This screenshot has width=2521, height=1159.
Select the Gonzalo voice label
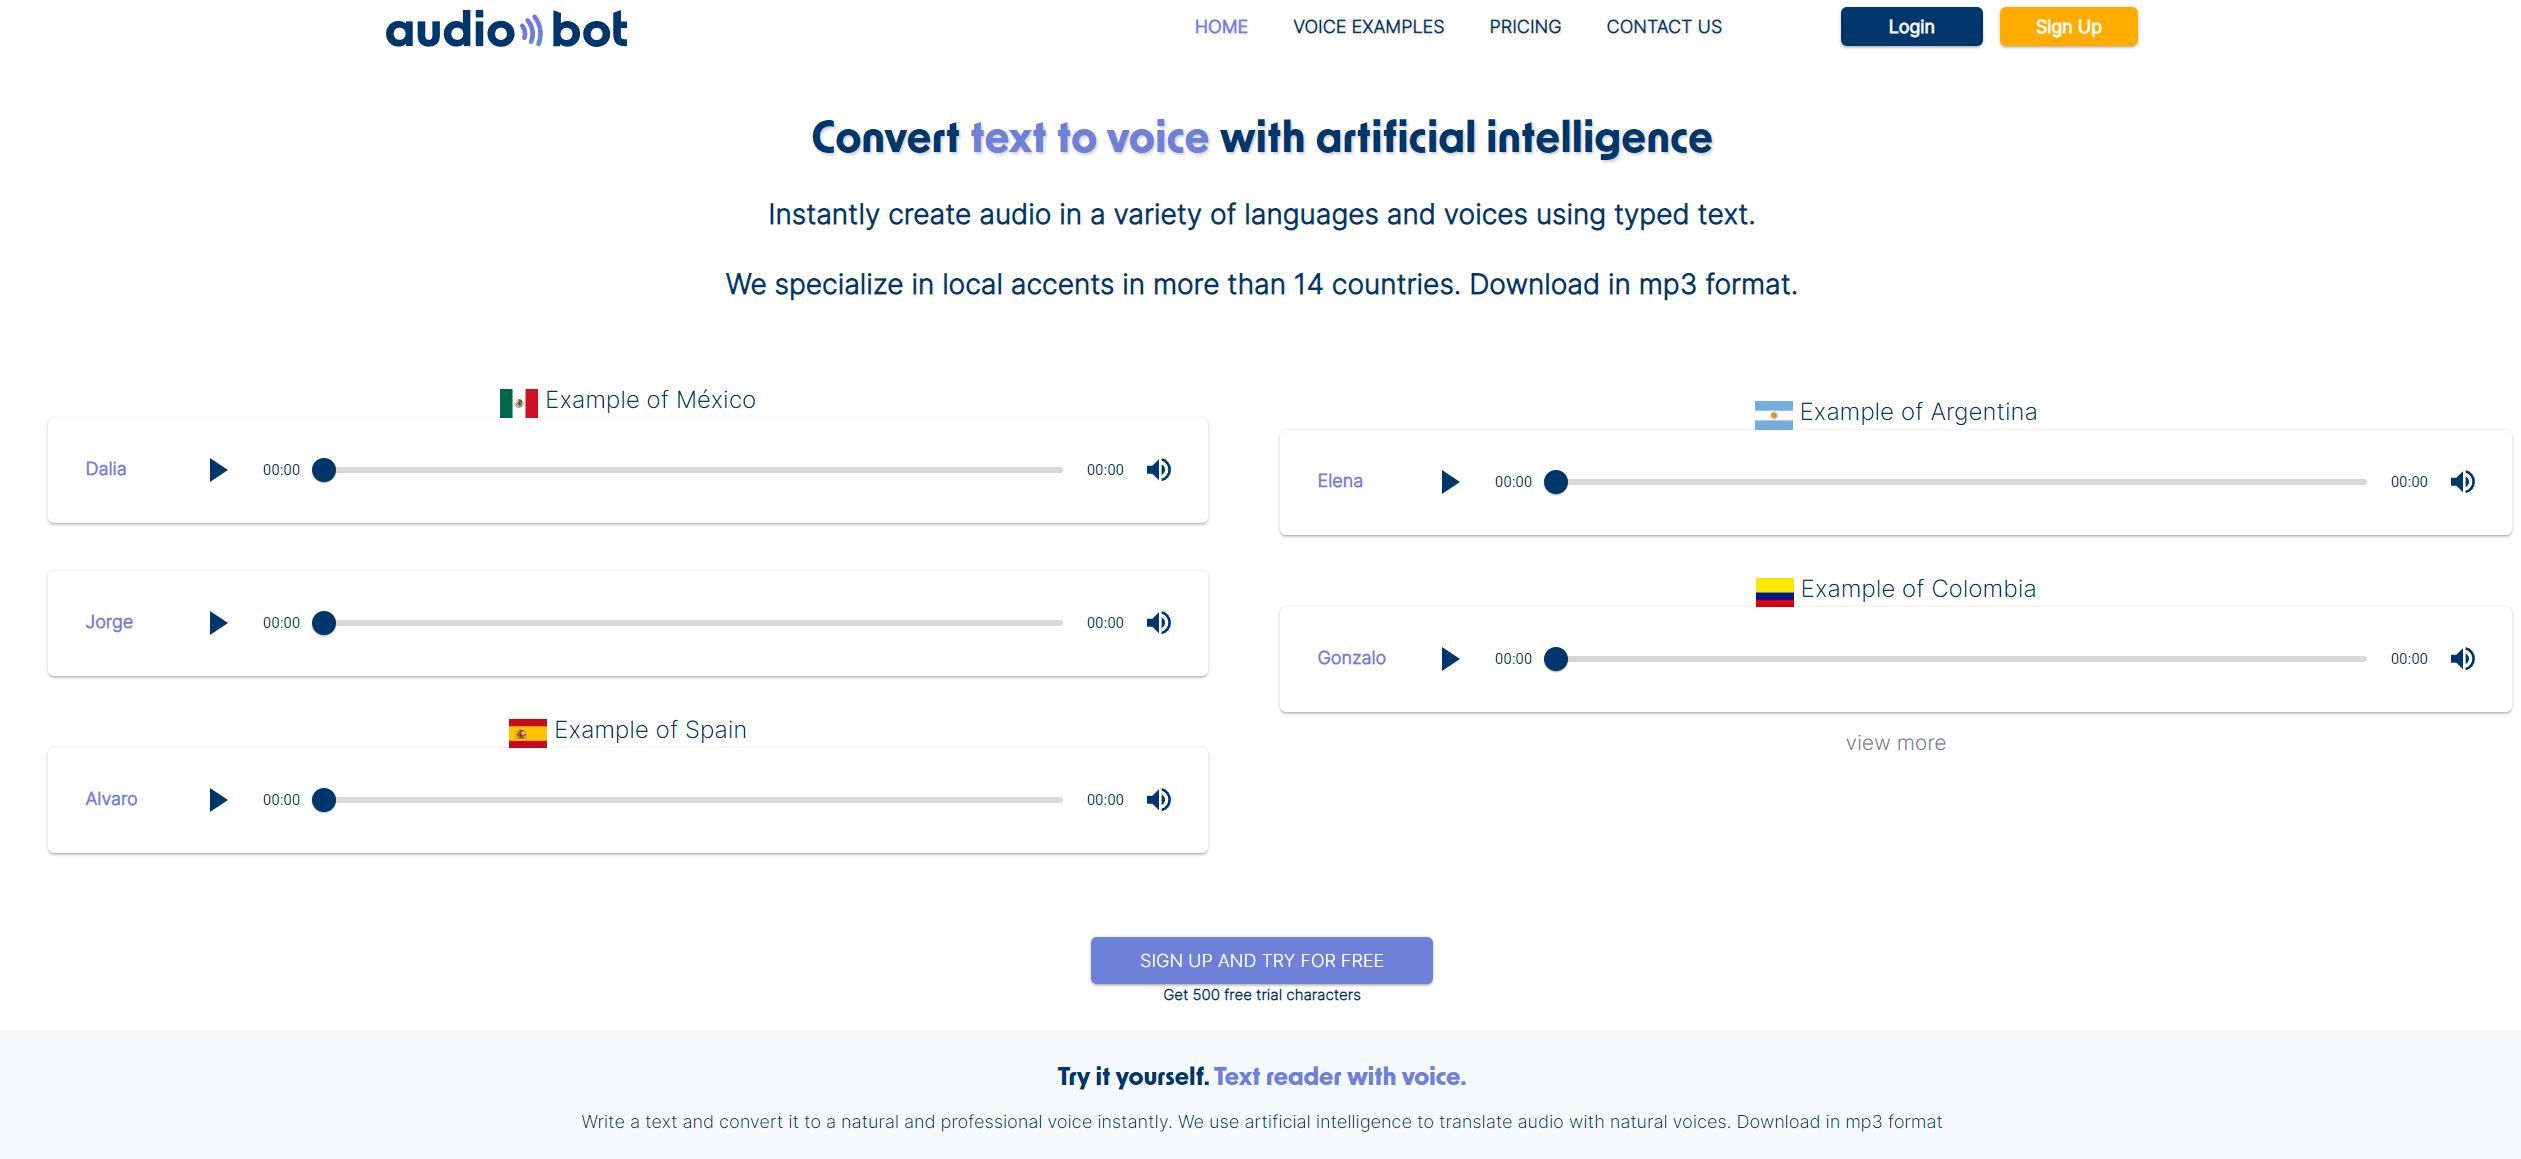[1351, 658]
